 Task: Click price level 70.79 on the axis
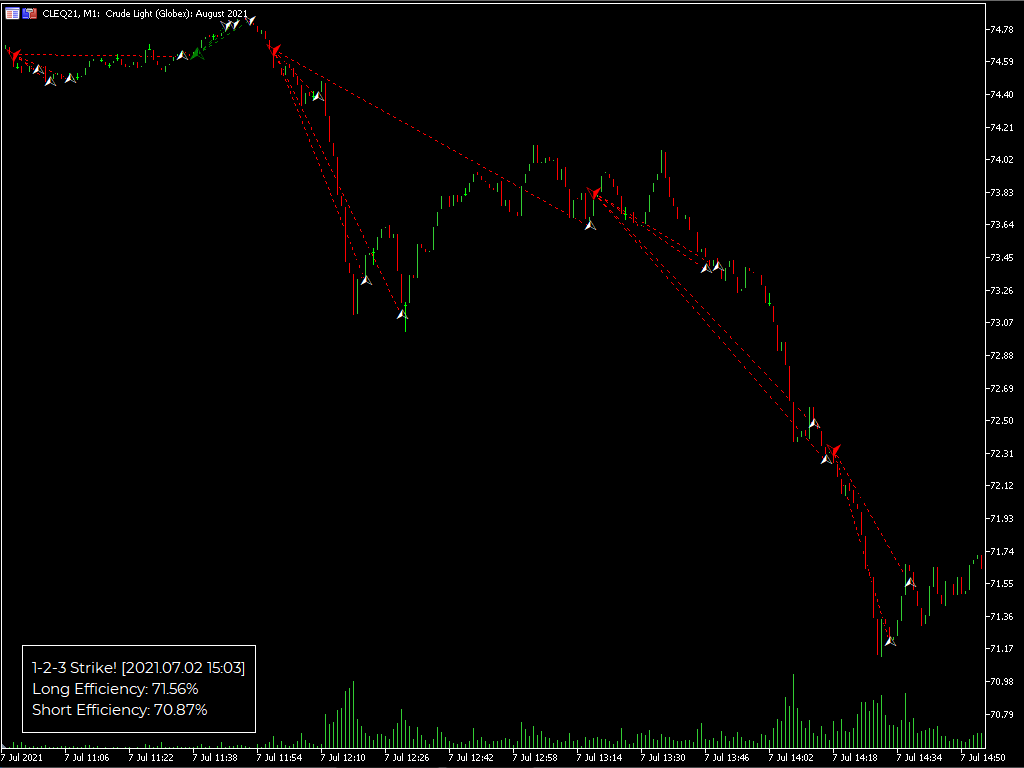[1002, 714]
